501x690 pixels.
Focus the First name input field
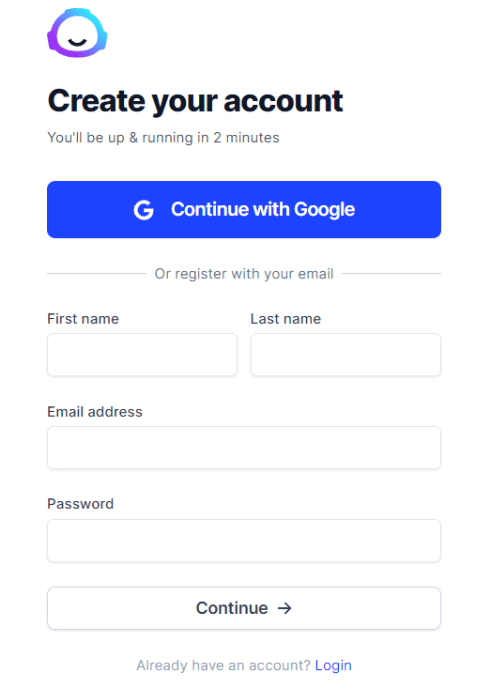(142, 355)
